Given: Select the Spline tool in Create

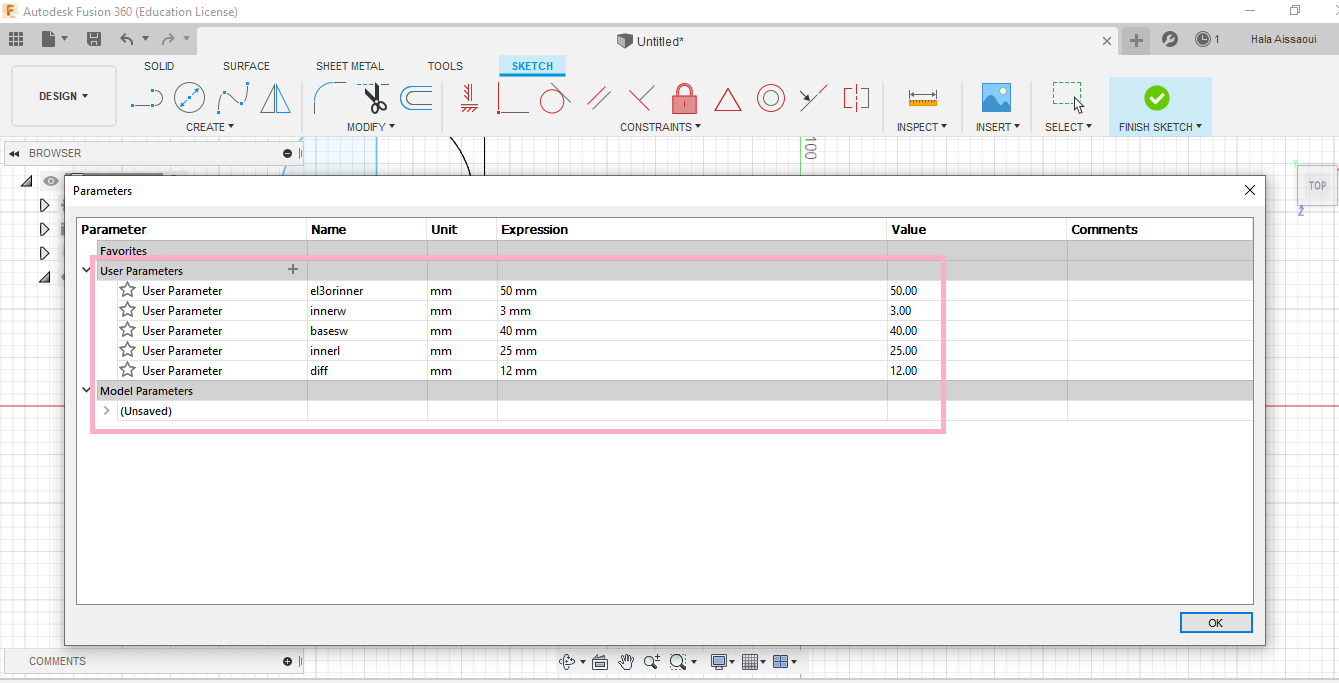Looking at the screenshot, I should (233, 98).
